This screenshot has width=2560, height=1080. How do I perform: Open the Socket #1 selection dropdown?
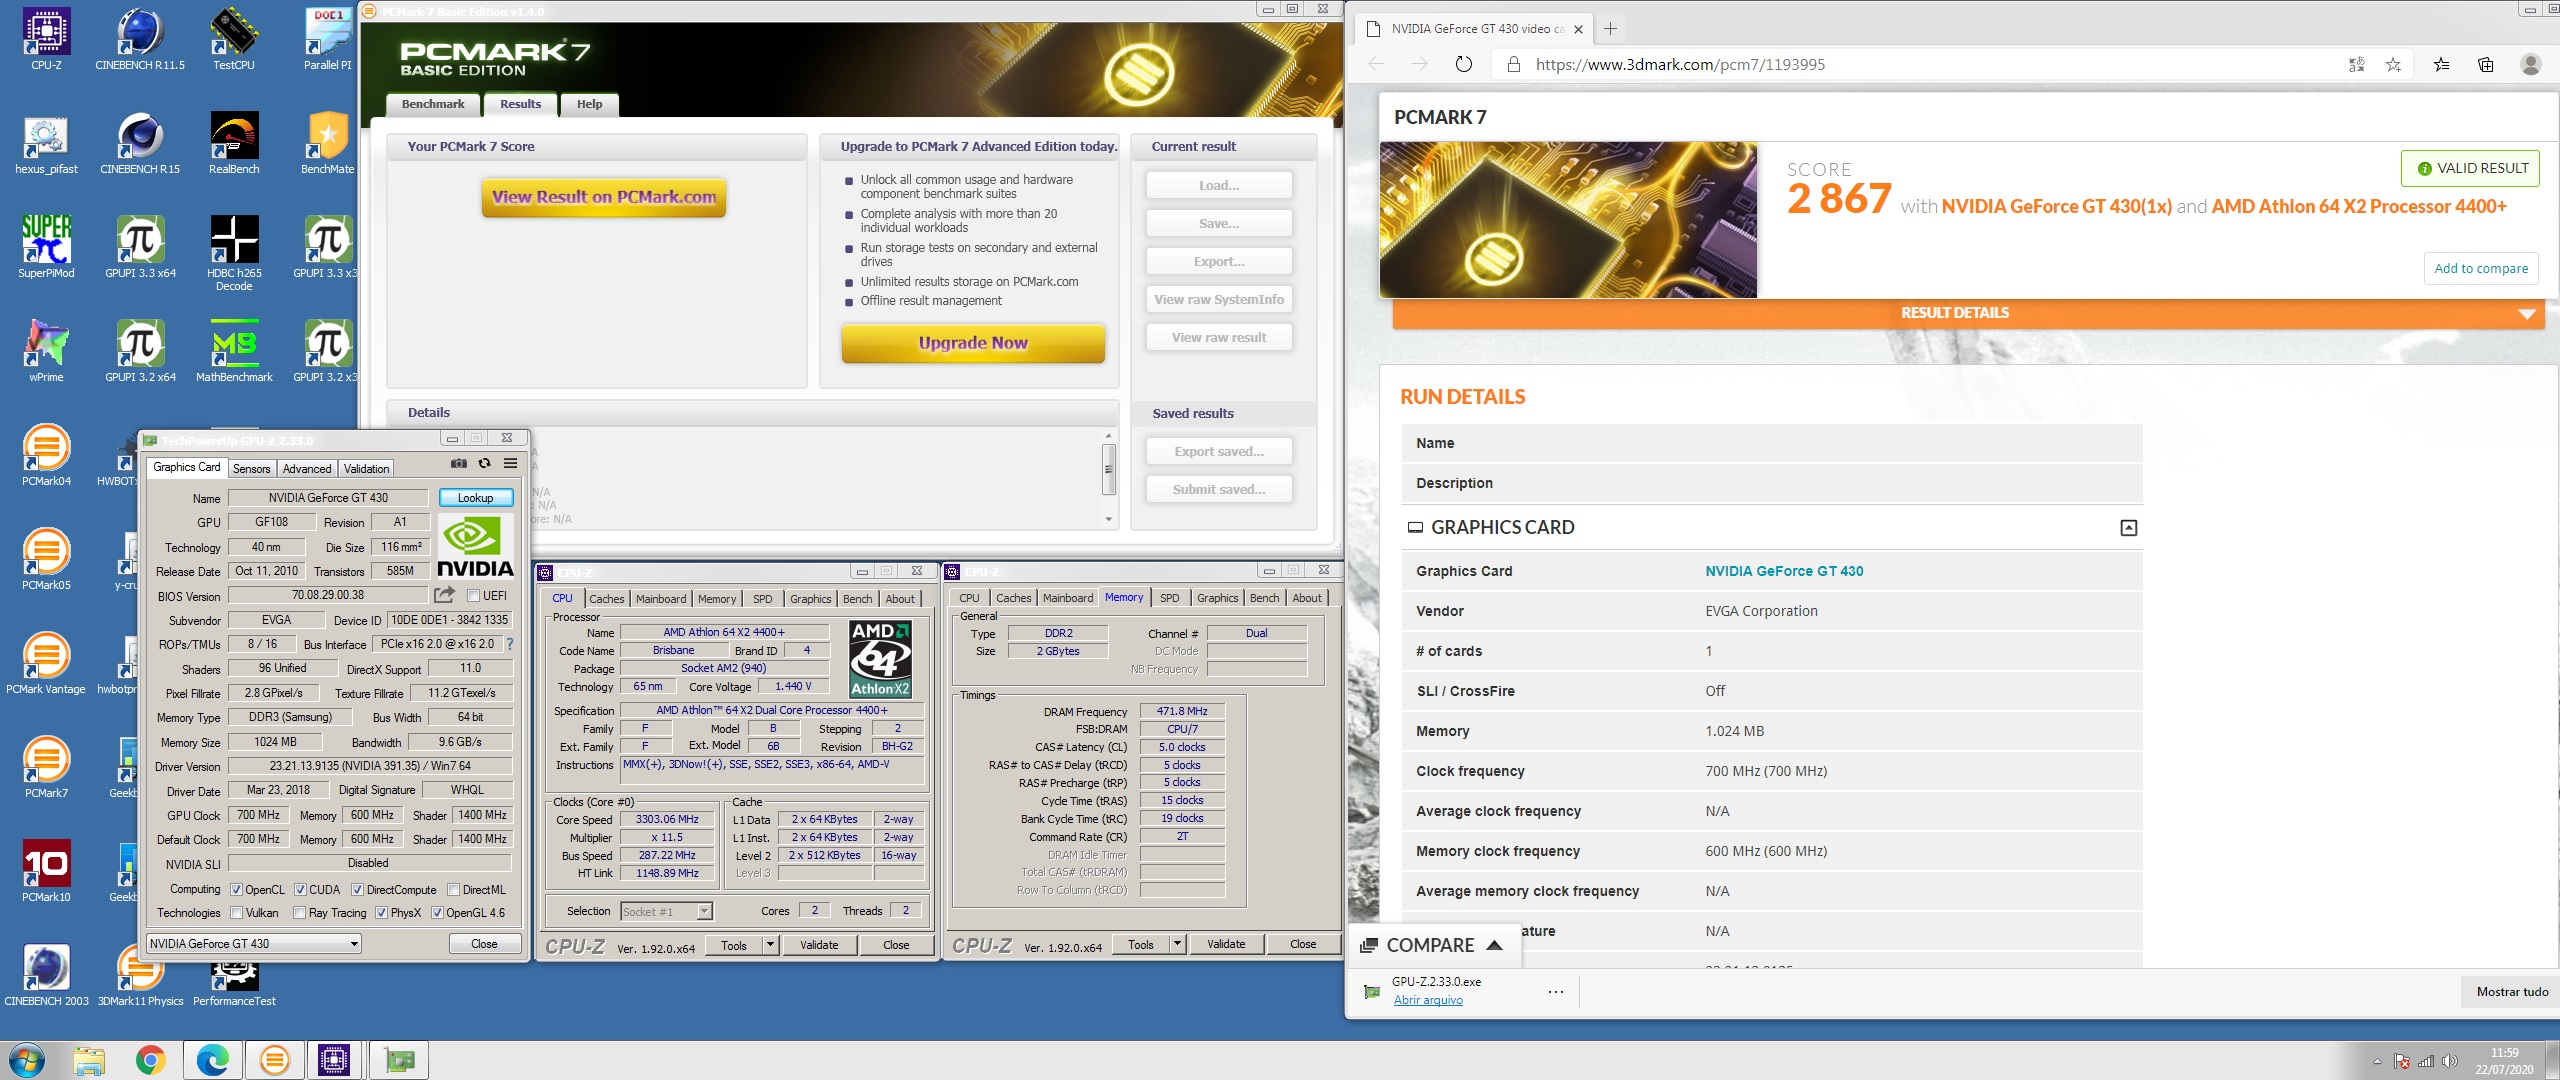coord(666,911)
